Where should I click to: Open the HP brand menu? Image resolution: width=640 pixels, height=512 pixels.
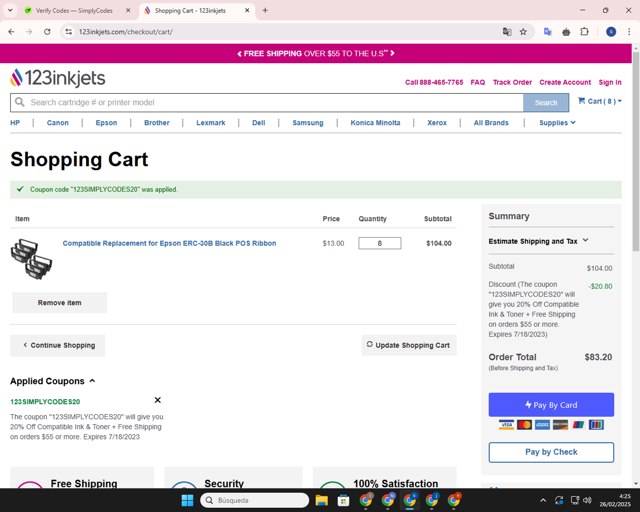(15, 123)
